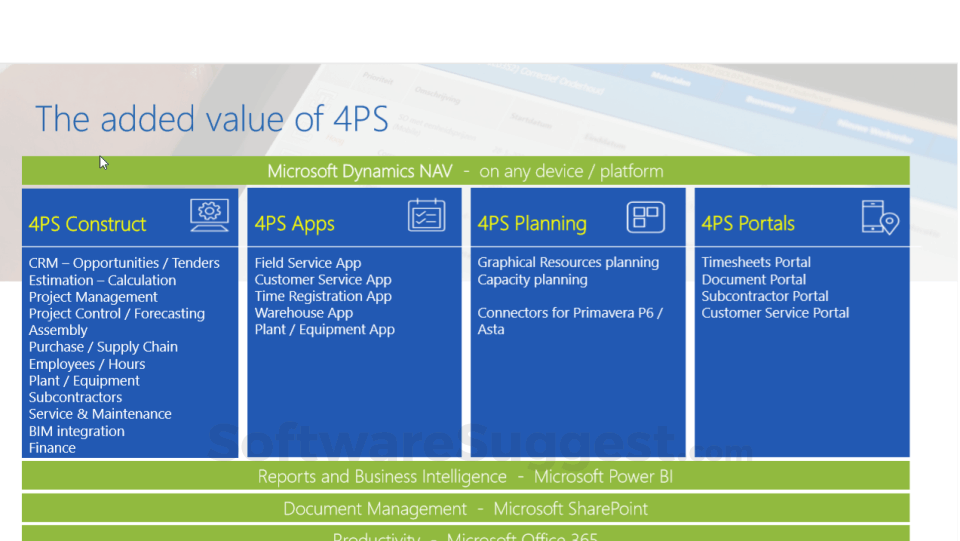This screenshot has height=541, width=960.
Task: Click the 'BIM integration' line
Action: 77,431
